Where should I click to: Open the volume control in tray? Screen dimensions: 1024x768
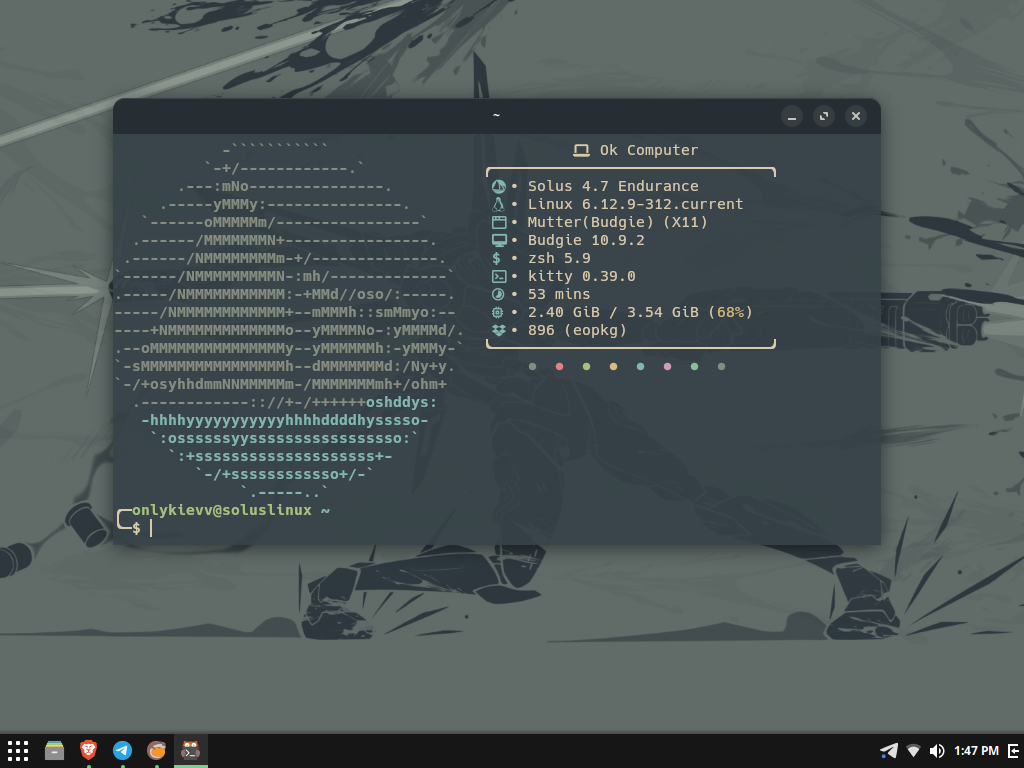click(937, 751)
